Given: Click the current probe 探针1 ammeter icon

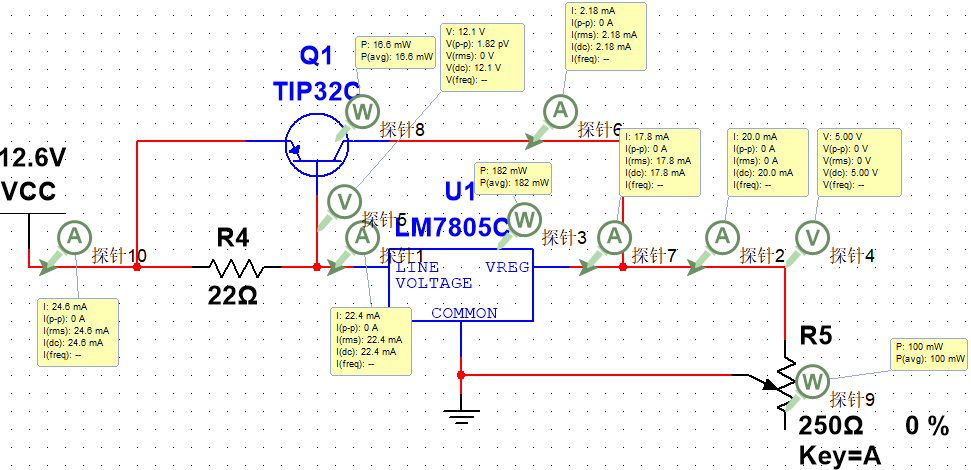Looking at the screenshot, I should pos(364,237).
